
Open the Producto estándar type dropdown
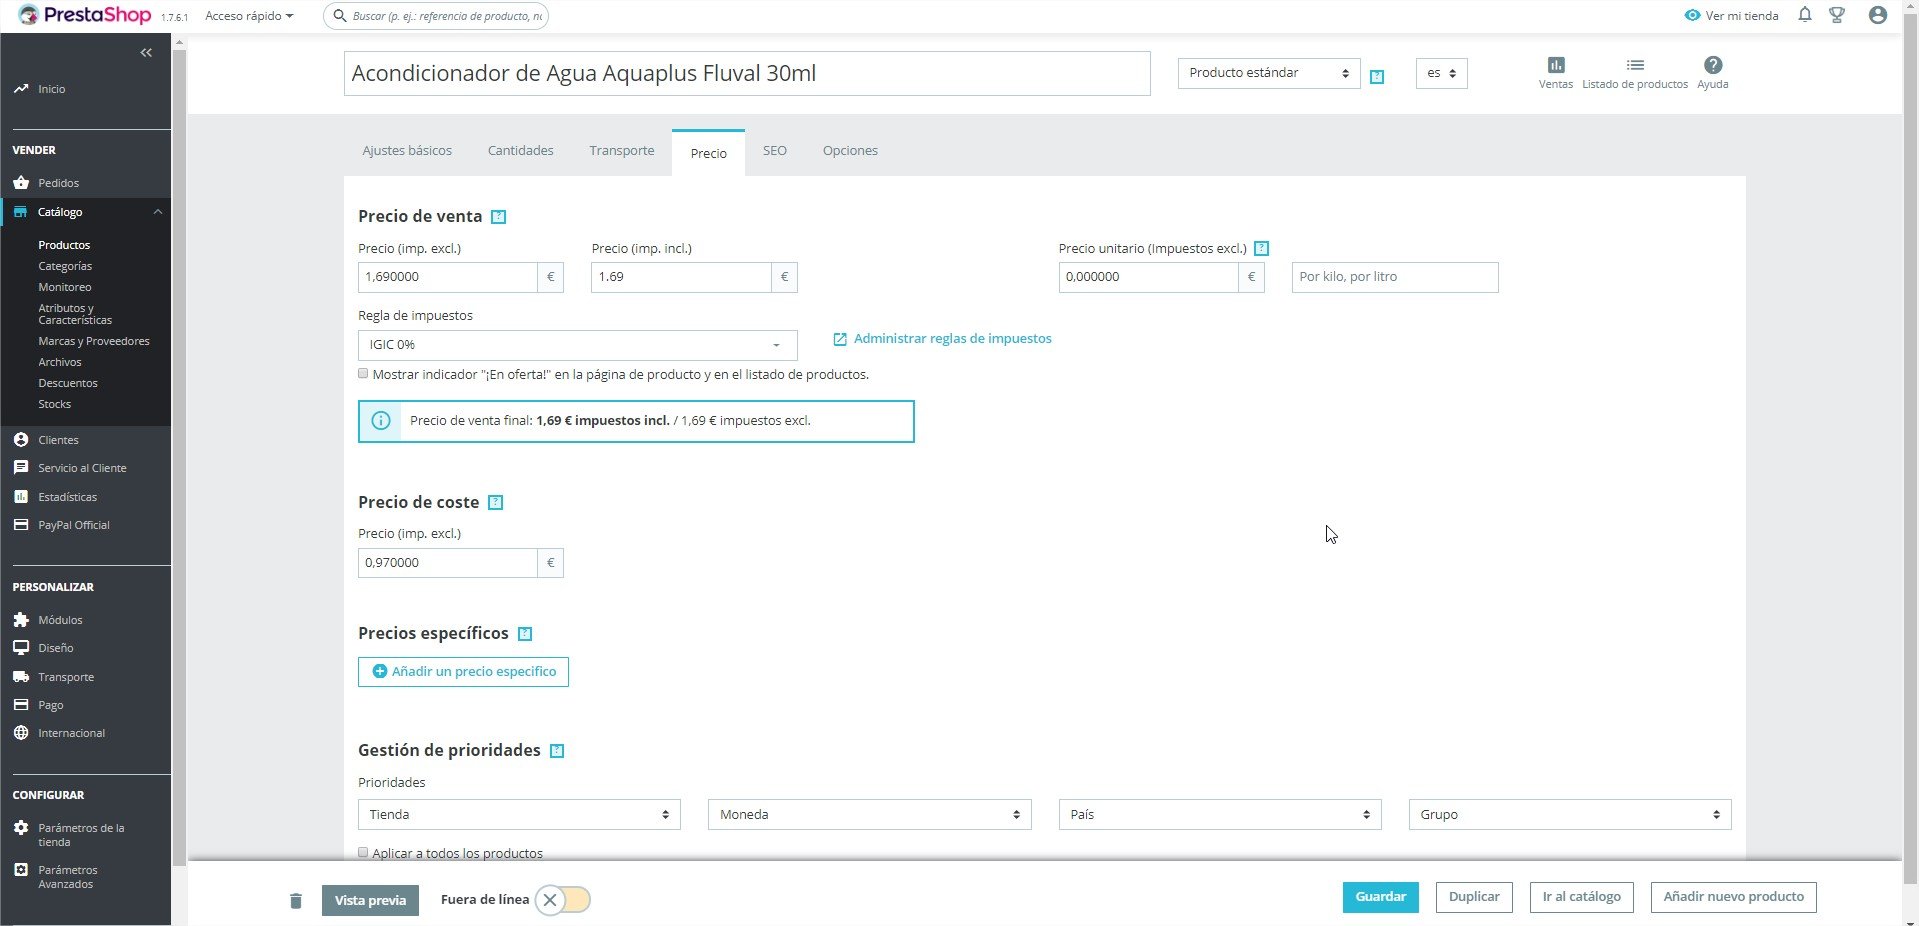(x=1268, y=73)
